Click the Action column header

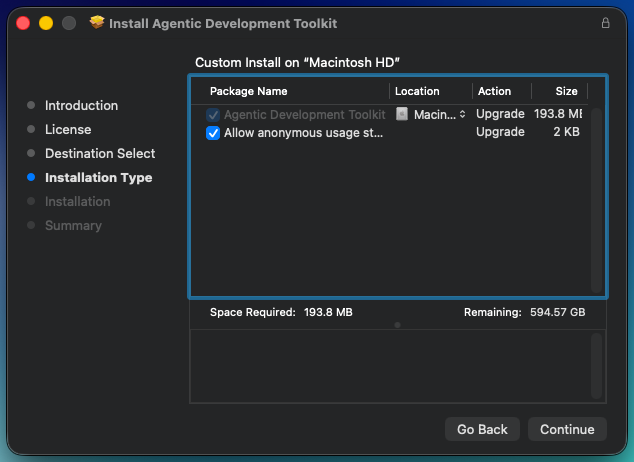[494, 91]
